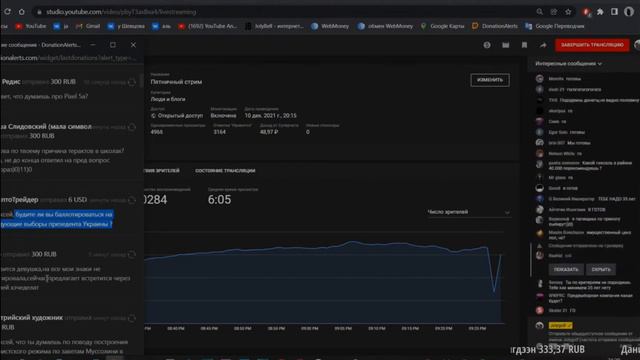Click the yellow highlighted name at chat bottom

560,325
